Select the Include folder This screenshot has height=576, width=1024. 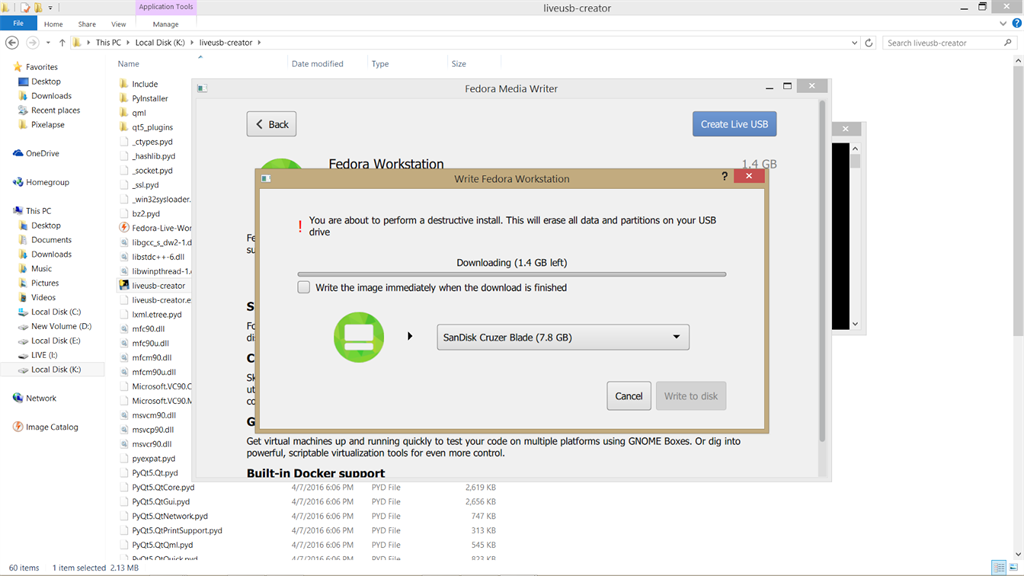pos(145,84)
